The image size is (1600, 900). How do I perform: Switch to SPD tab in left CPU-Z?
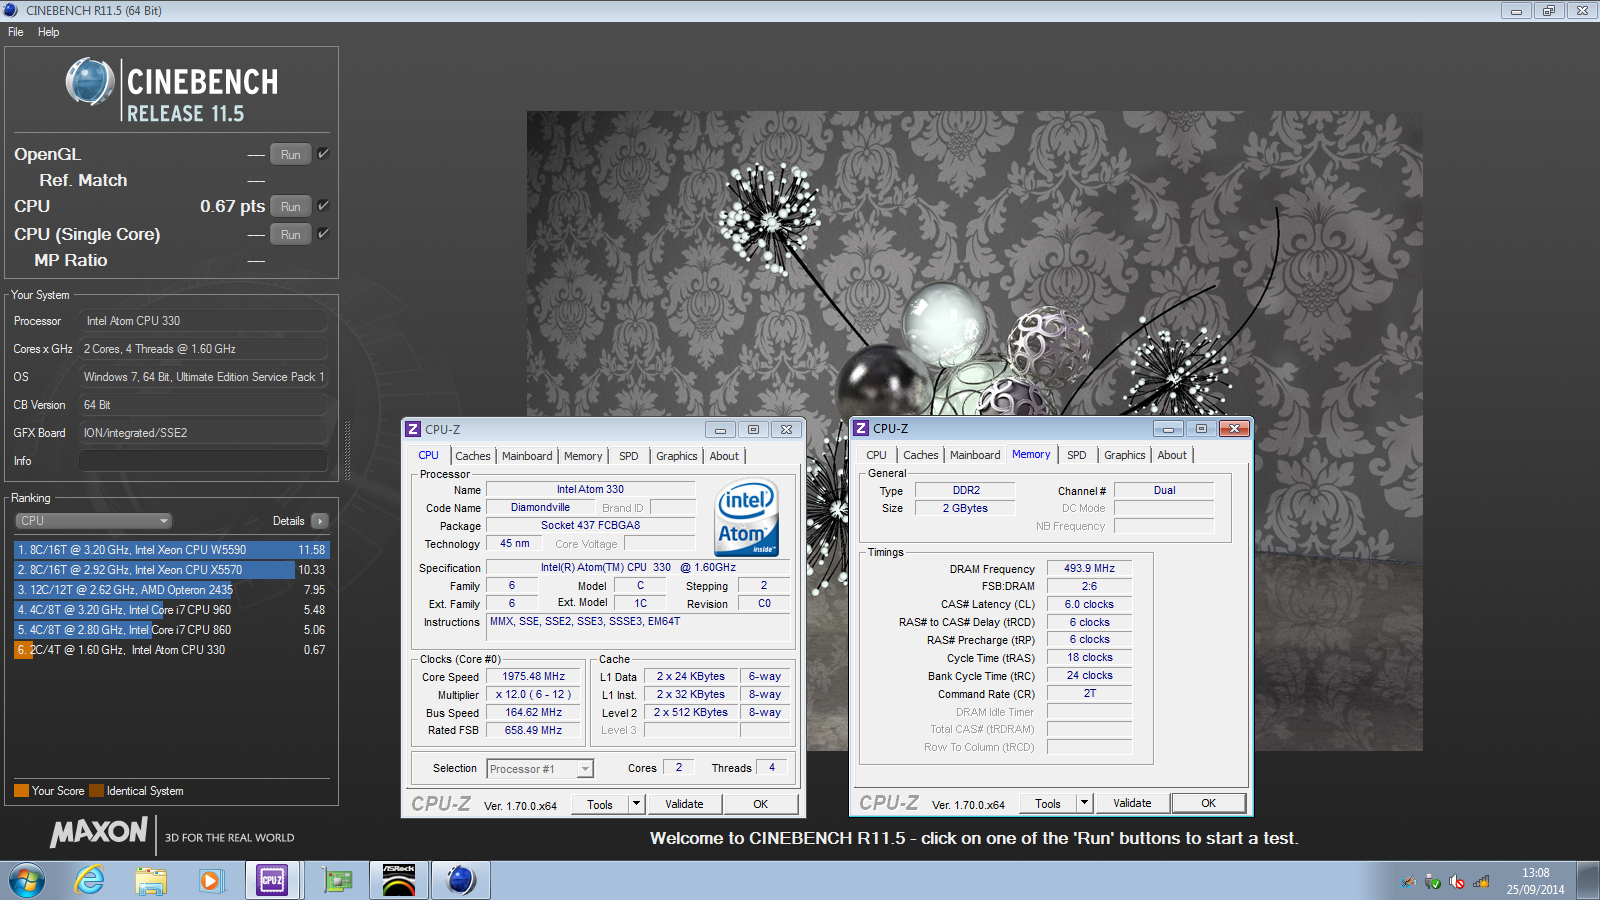629,456
